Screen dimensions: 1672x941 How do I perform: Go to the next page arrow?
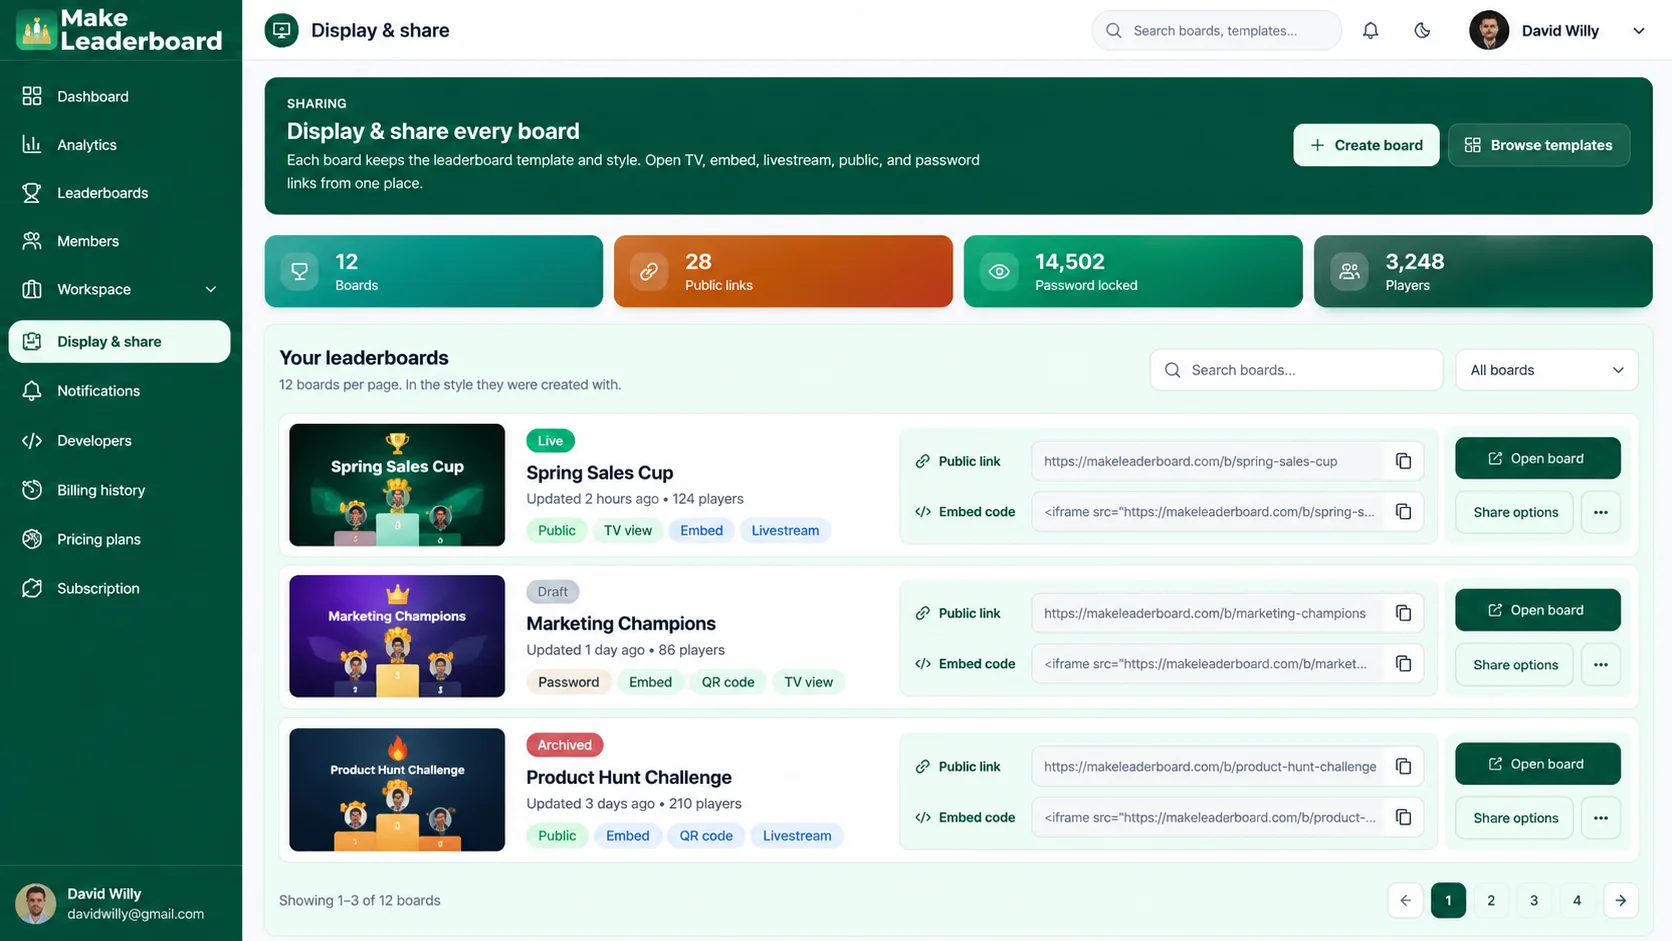[1620, 901]
